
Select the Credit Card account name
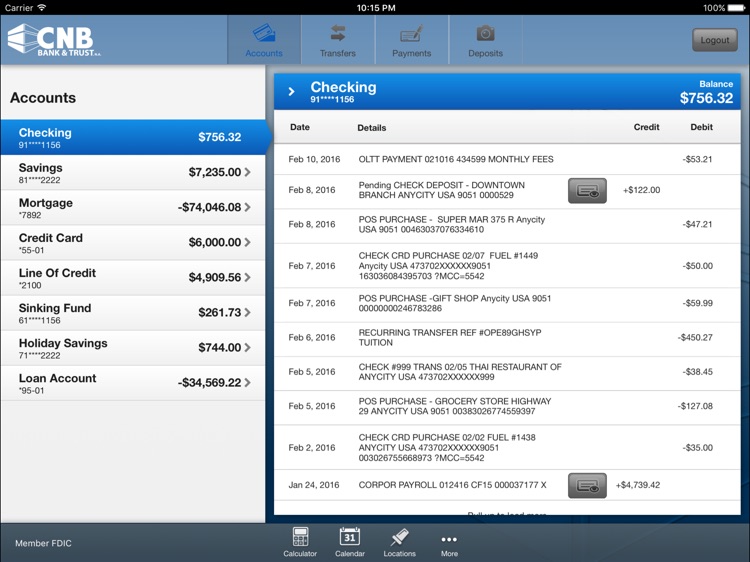click(51, 238)
